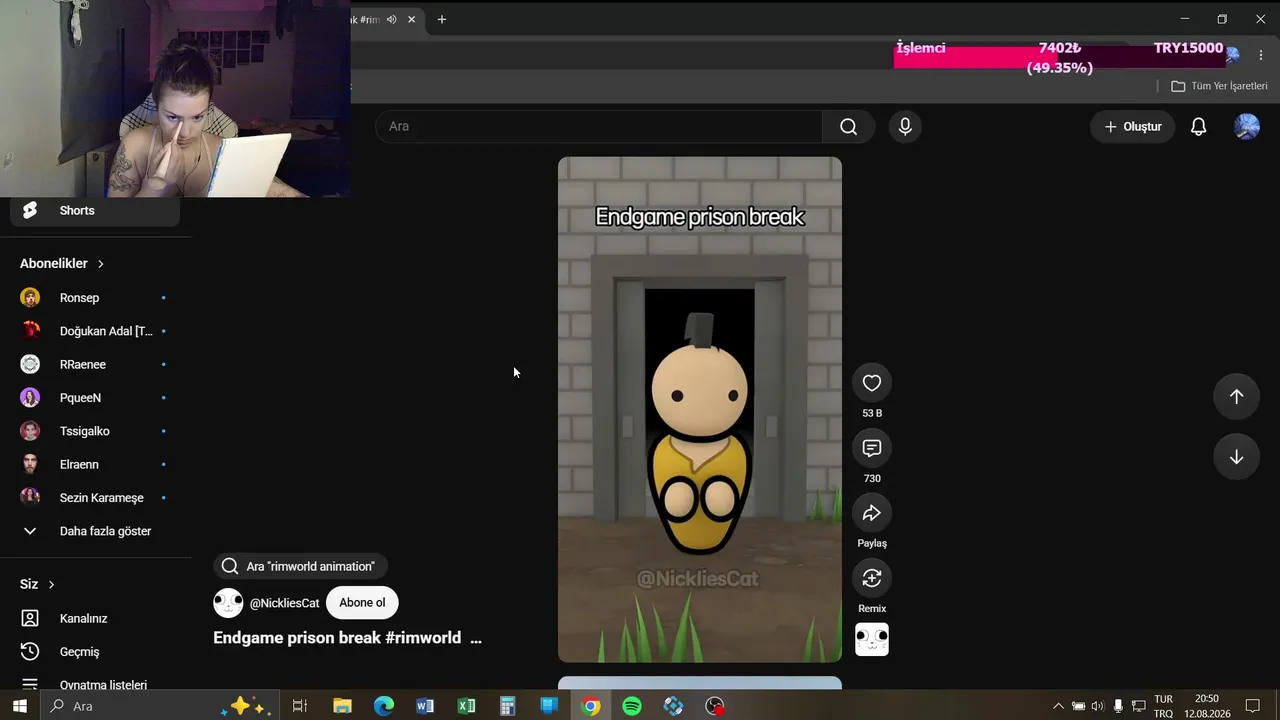Expand the Siz section arrow
The width and height of the screenshot is (1280, 720).
pos(51,584)
